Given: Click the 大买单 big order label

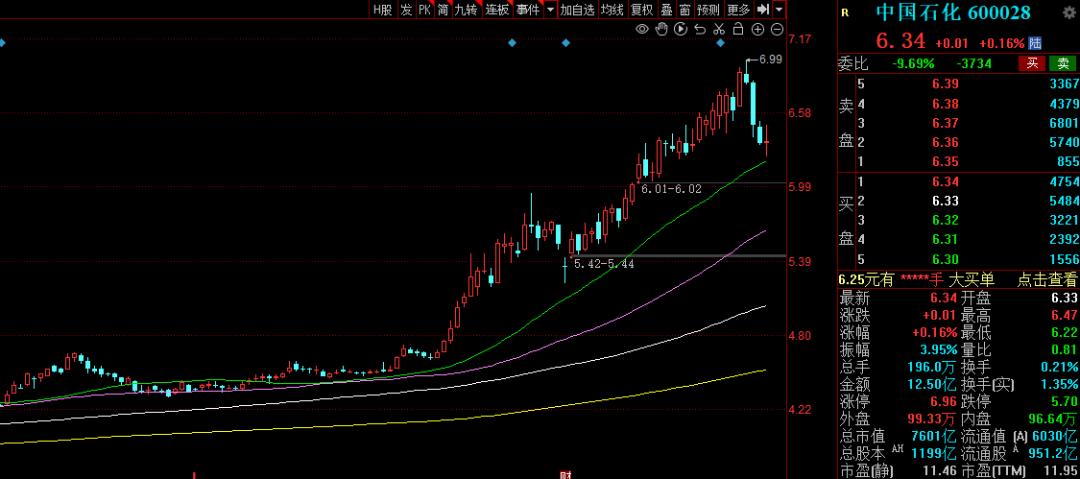Looking at the screenshot, I should (971, 280).
